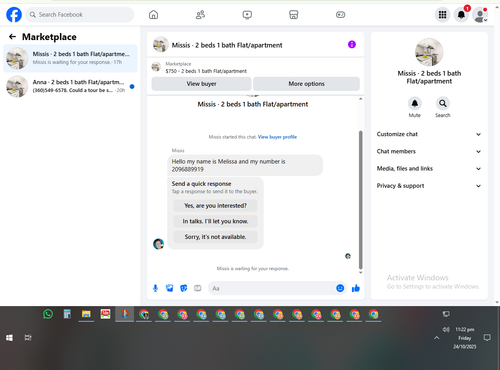Send quick reply 'Yes, are you interested?'
500x370 pixels.
(x=215, y=206)
